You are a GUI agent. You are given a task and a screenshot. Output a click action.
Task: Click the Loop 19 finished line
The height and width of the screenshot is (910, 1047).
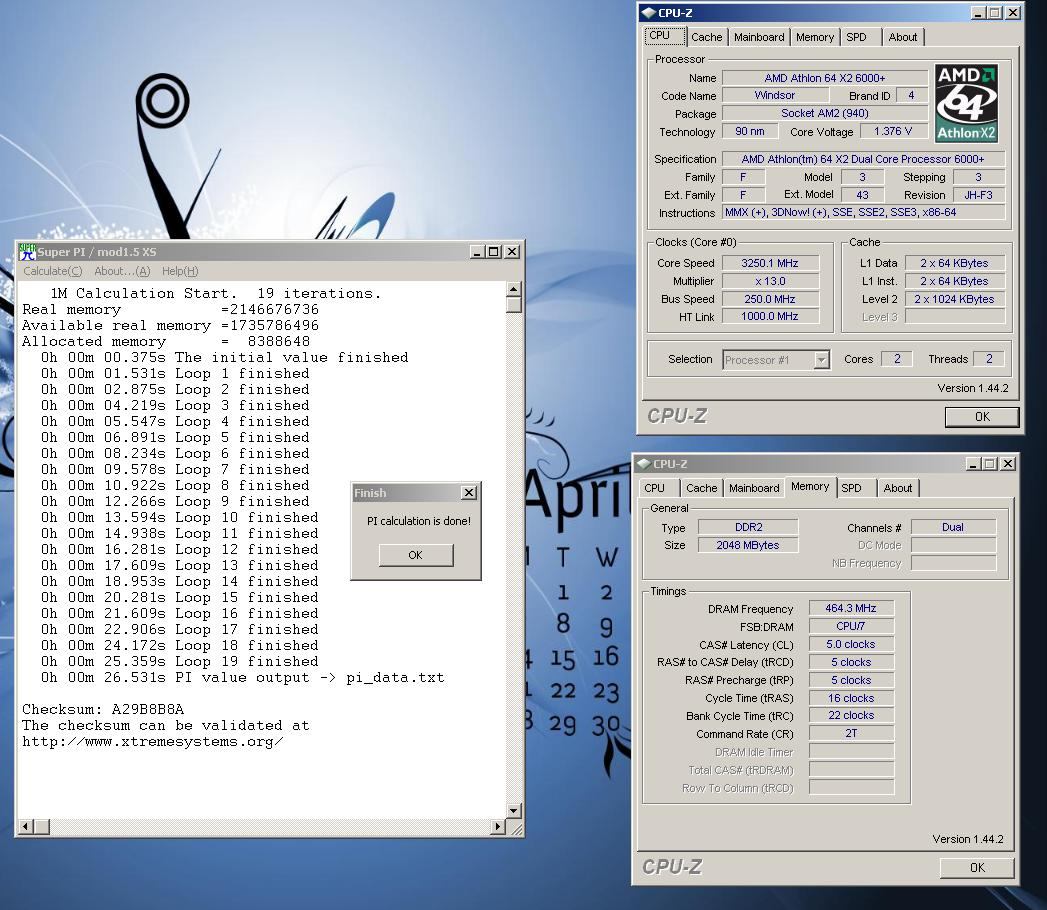click(180, 662)
